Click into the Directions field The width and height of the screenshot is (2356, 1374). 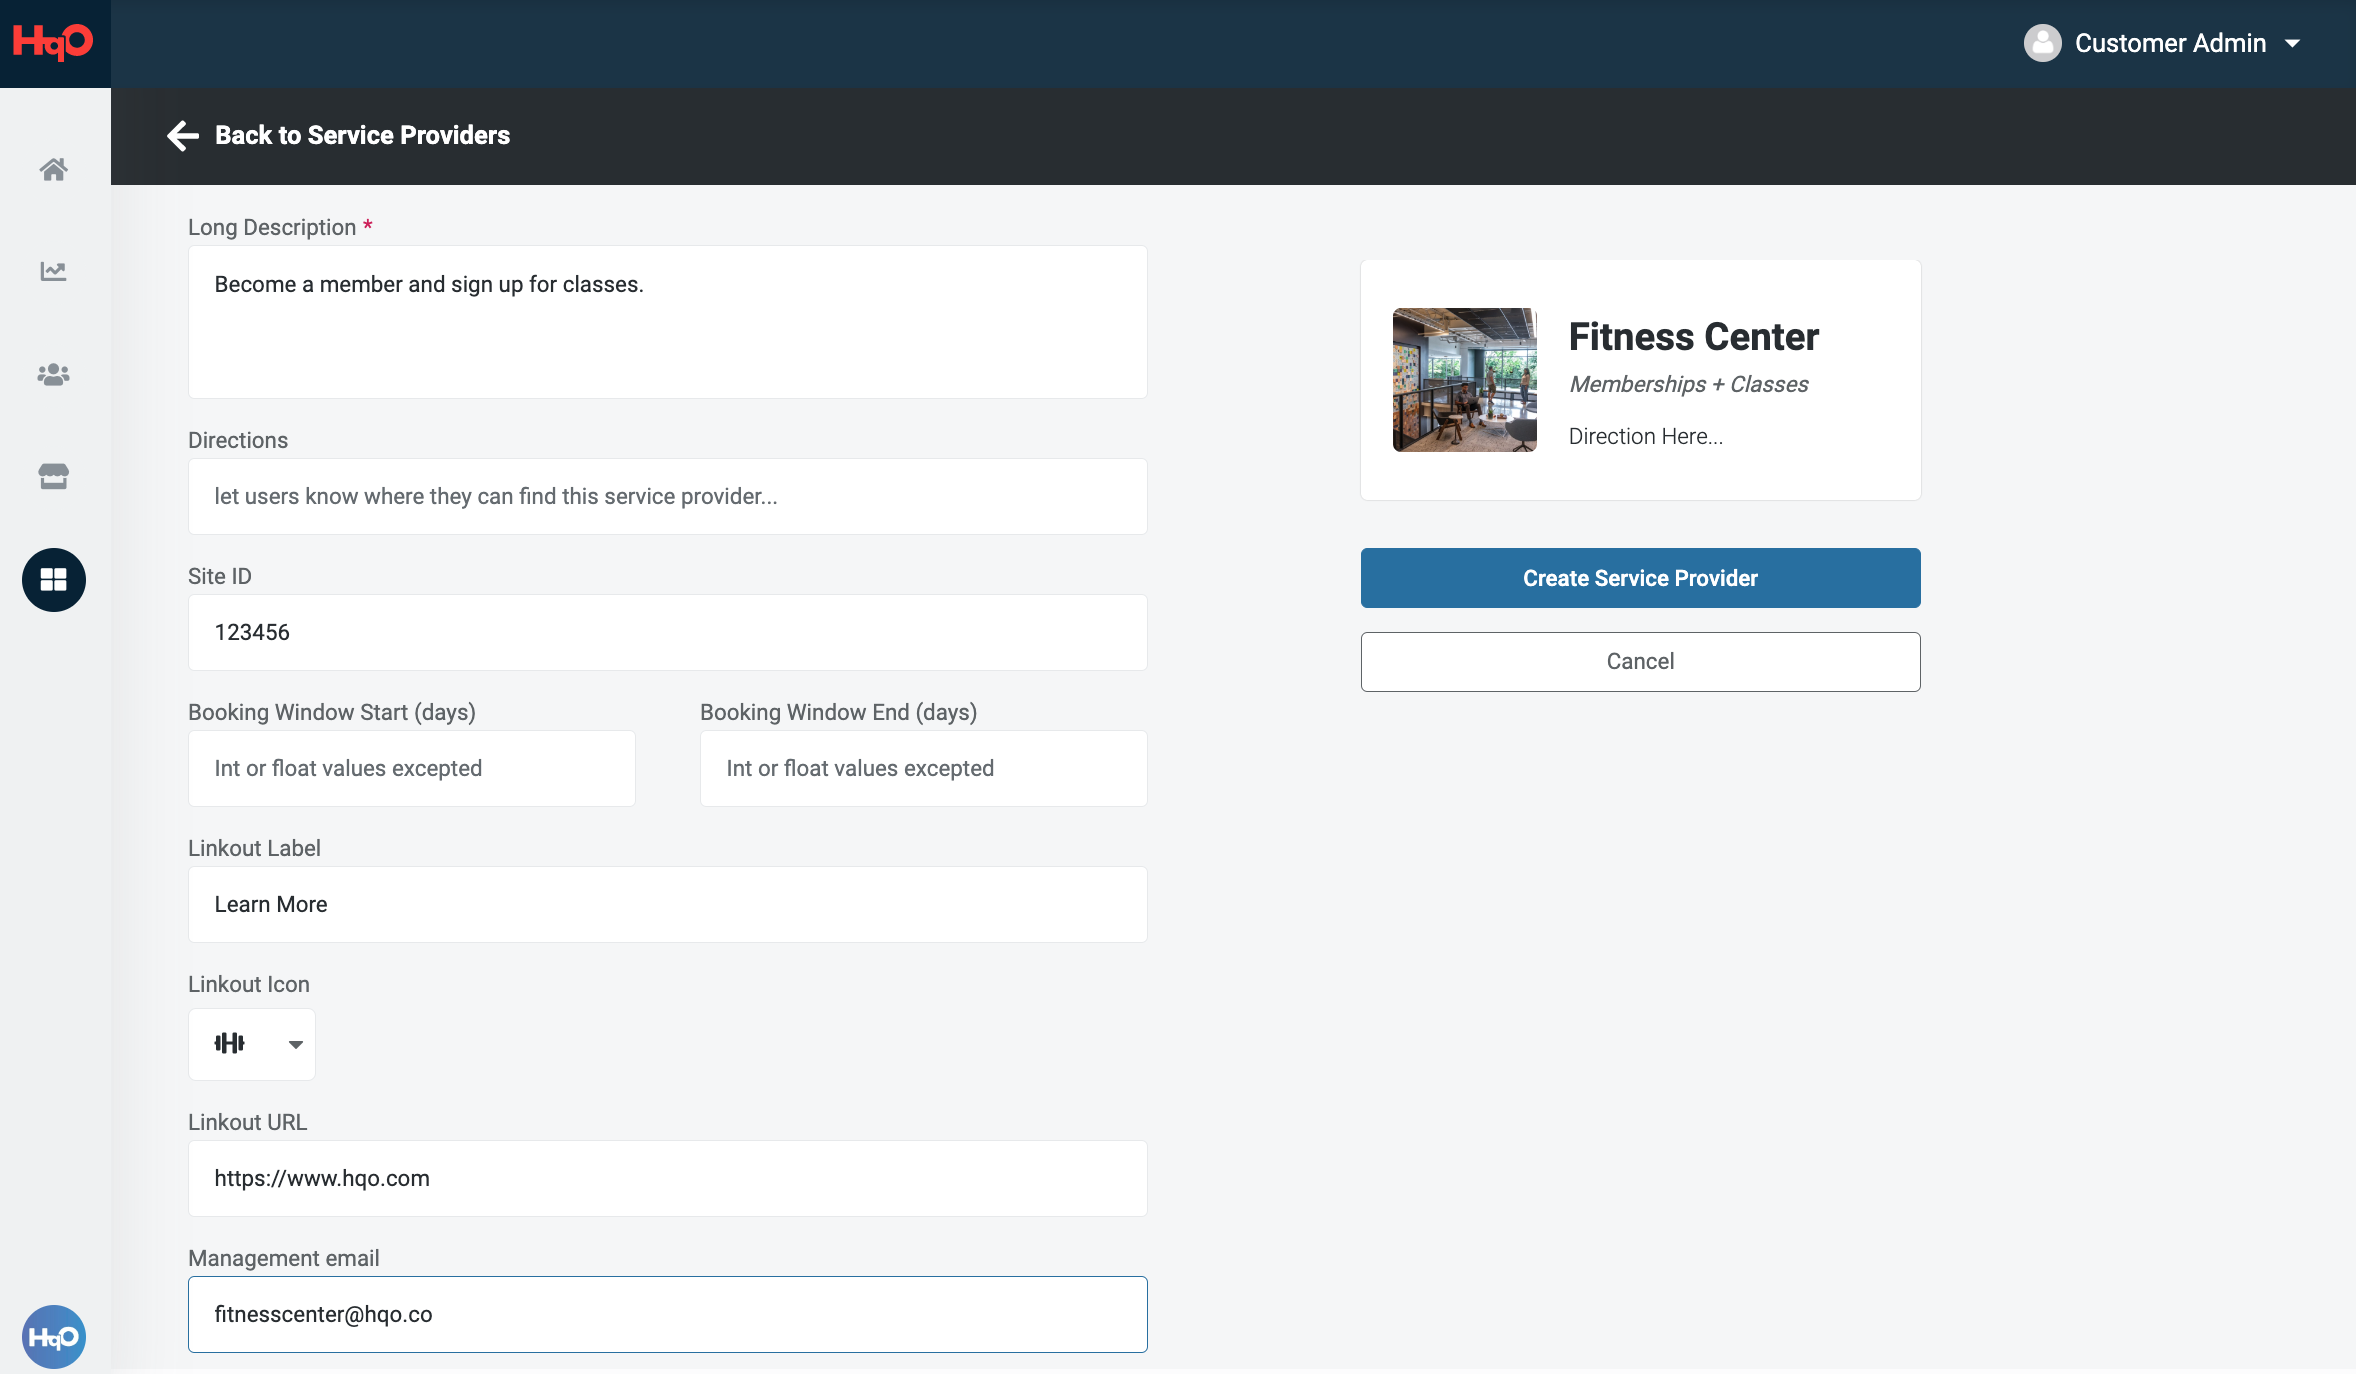[x=667, y=496]
